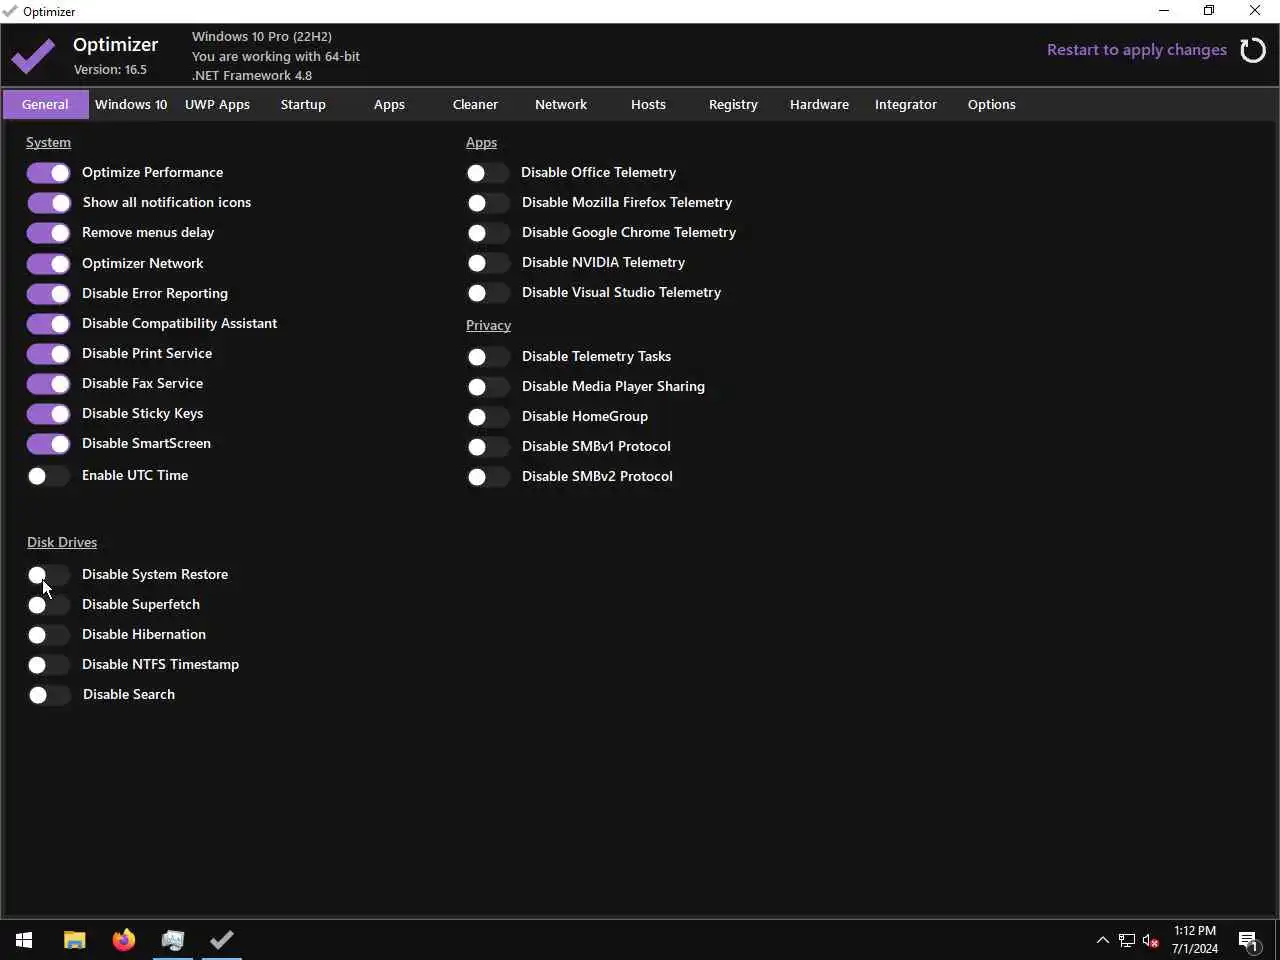Viewport: 1280px width, 960px height.
Task: Click the muted volume tray icon
Action: pyautogui.click(x=1151, y=940)
